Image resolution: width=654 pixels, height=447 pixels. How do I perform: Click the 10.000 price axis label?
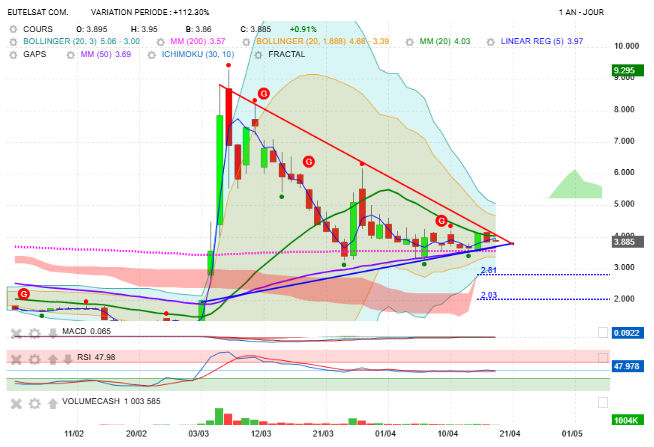[626, 46]
